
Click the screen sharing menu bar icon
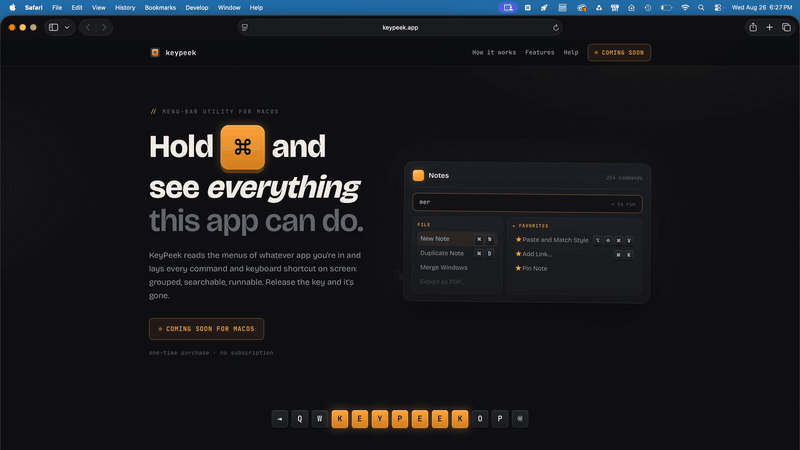[508, 8]
